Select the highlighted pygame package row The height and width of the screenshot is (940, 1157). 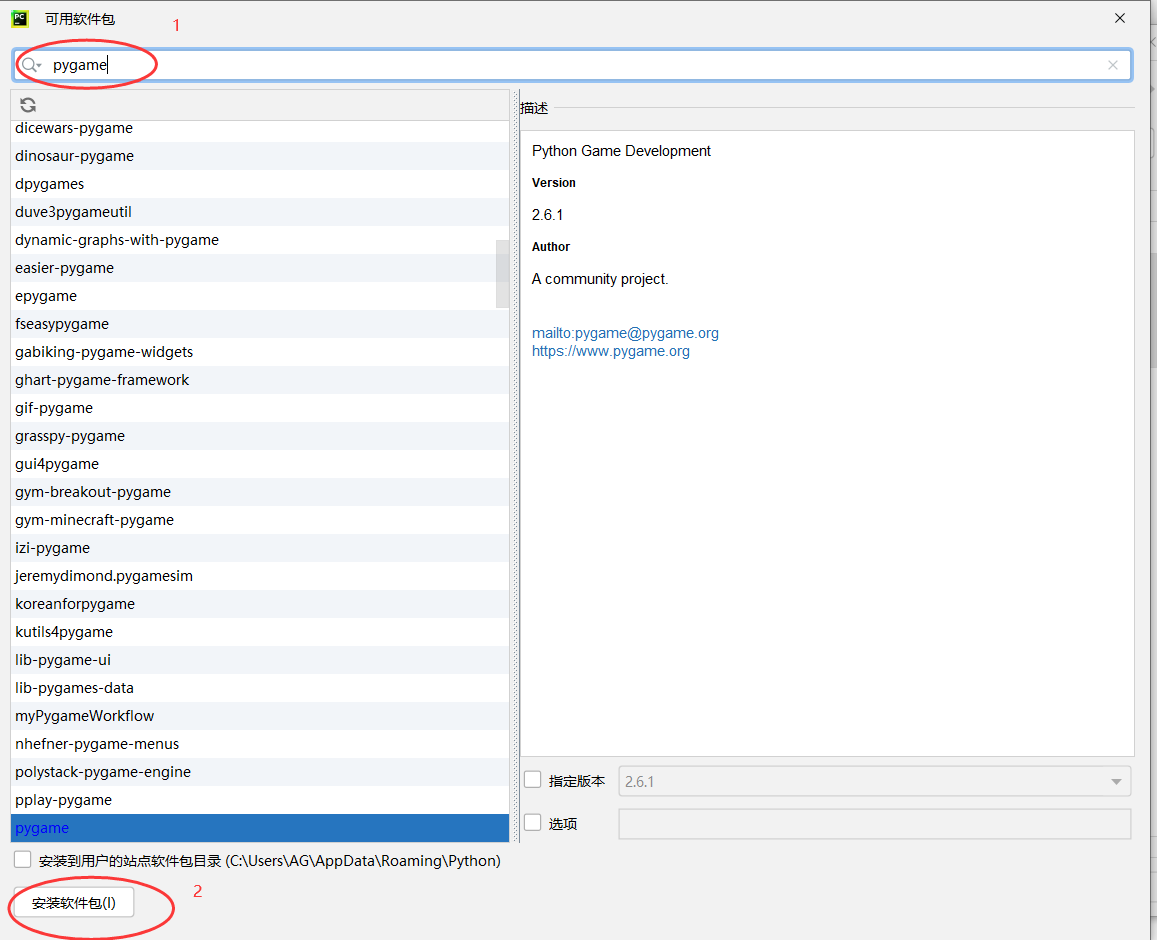coord(260,829)
